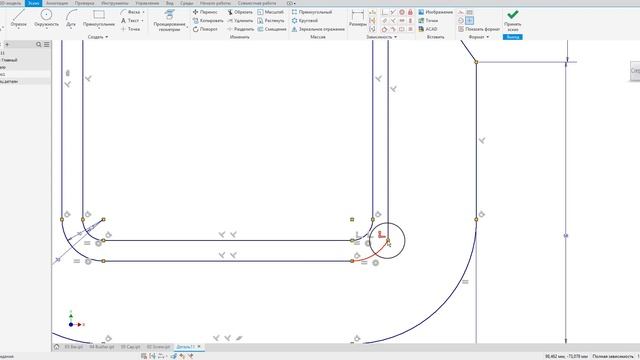Choose the Смещение offset tool
This screenshot has height=360, width=640.
272,29
